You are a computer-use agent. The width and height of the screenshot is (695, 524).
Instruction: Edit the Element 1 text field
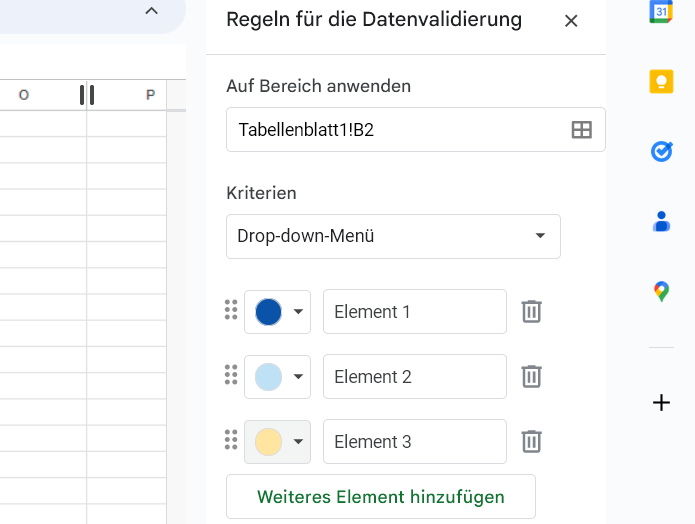pos(414,312)
